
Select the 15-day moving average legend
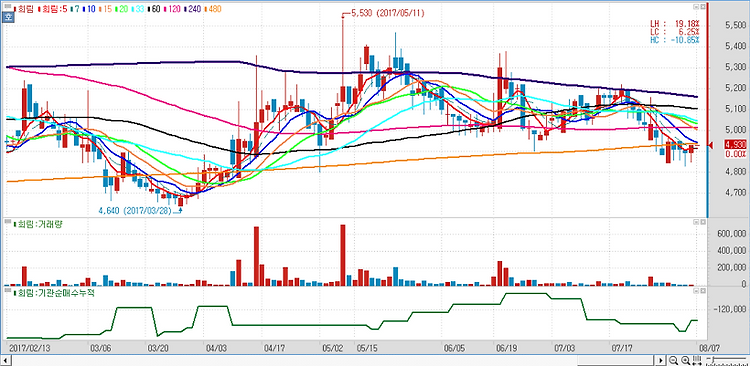coord(106,9)
